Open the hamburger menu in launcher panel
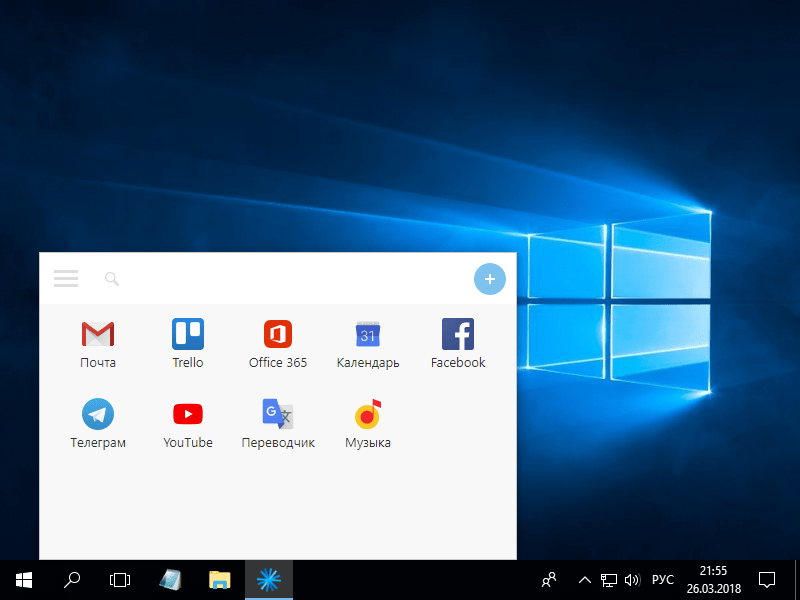 [x=66, y=279]
